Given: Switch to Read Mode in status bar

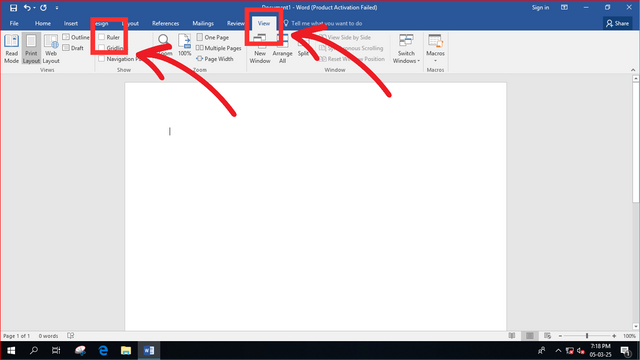Looking at the screenshot, I should [511, 336].
